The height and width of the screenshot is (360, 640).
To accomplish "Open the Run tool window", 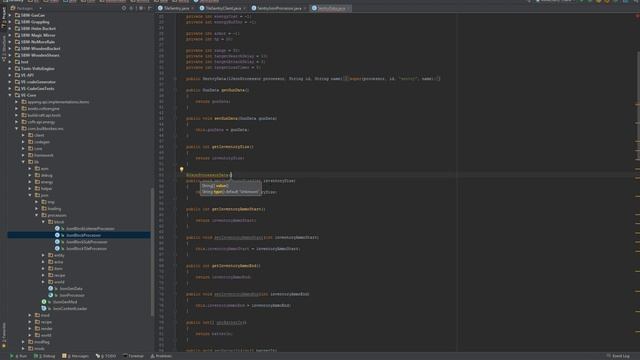I will click(x=19, y=356).
